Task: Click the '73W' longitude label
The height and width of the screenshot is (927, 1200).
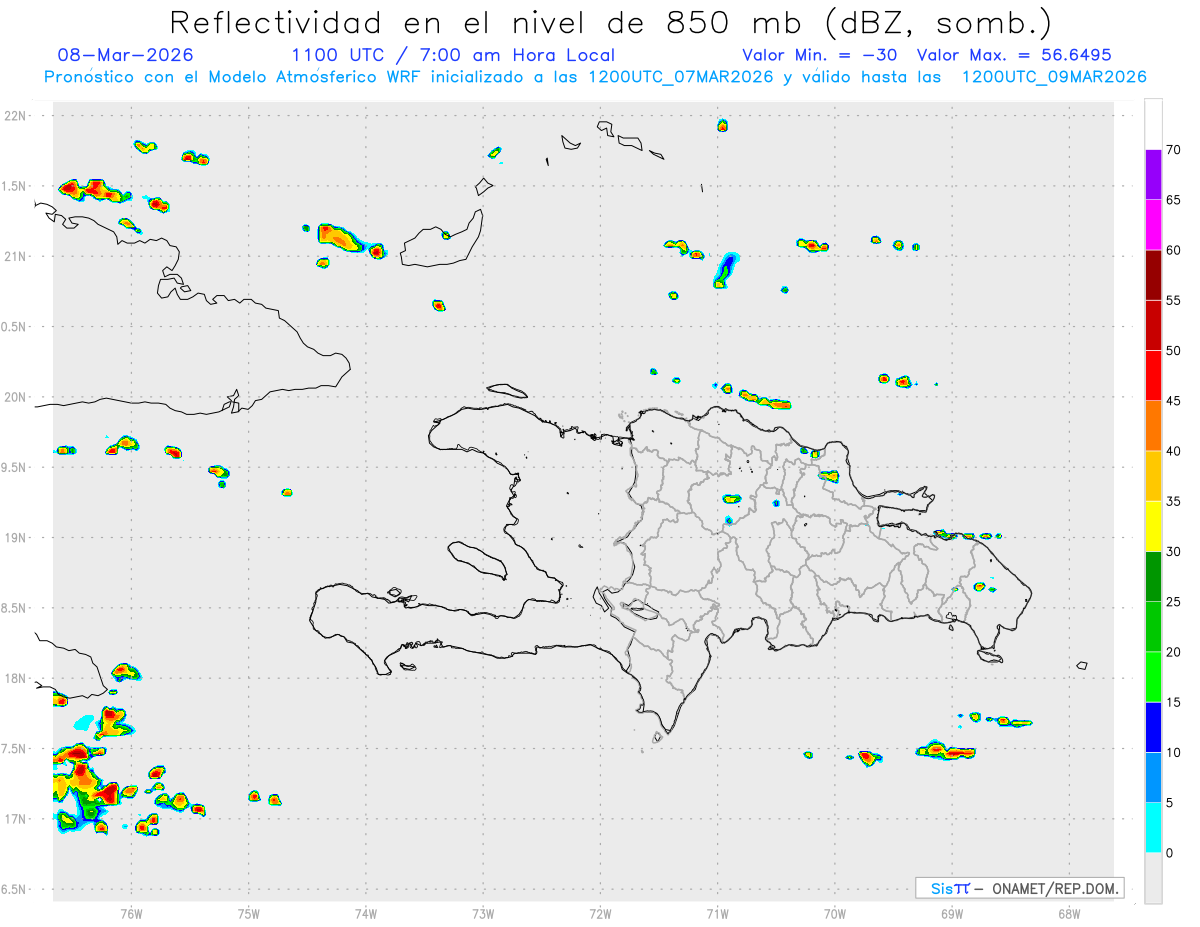Action: pos(483,913)
